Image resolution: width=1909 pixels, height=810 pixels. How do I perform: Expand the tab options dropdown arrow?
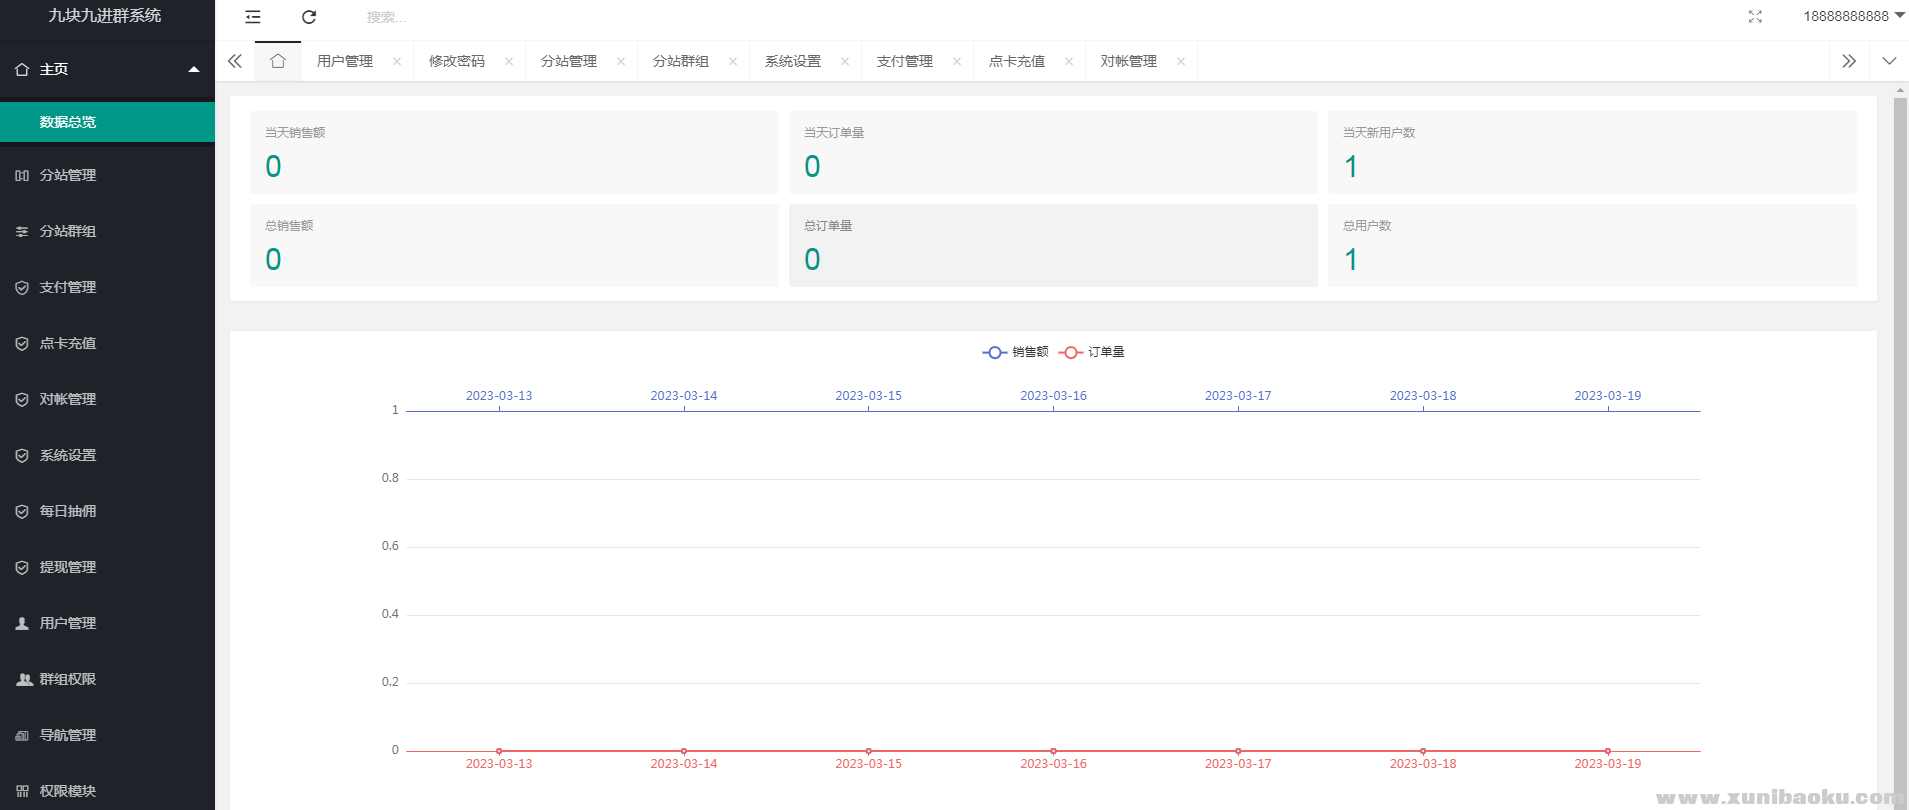click(1889, 61)
